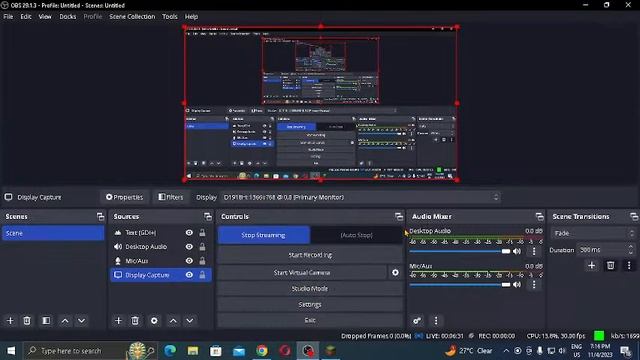The width and height of the screenshot is (640, 360).
Task: Add a new source with plus icon
Action: (x=118, y=321)
